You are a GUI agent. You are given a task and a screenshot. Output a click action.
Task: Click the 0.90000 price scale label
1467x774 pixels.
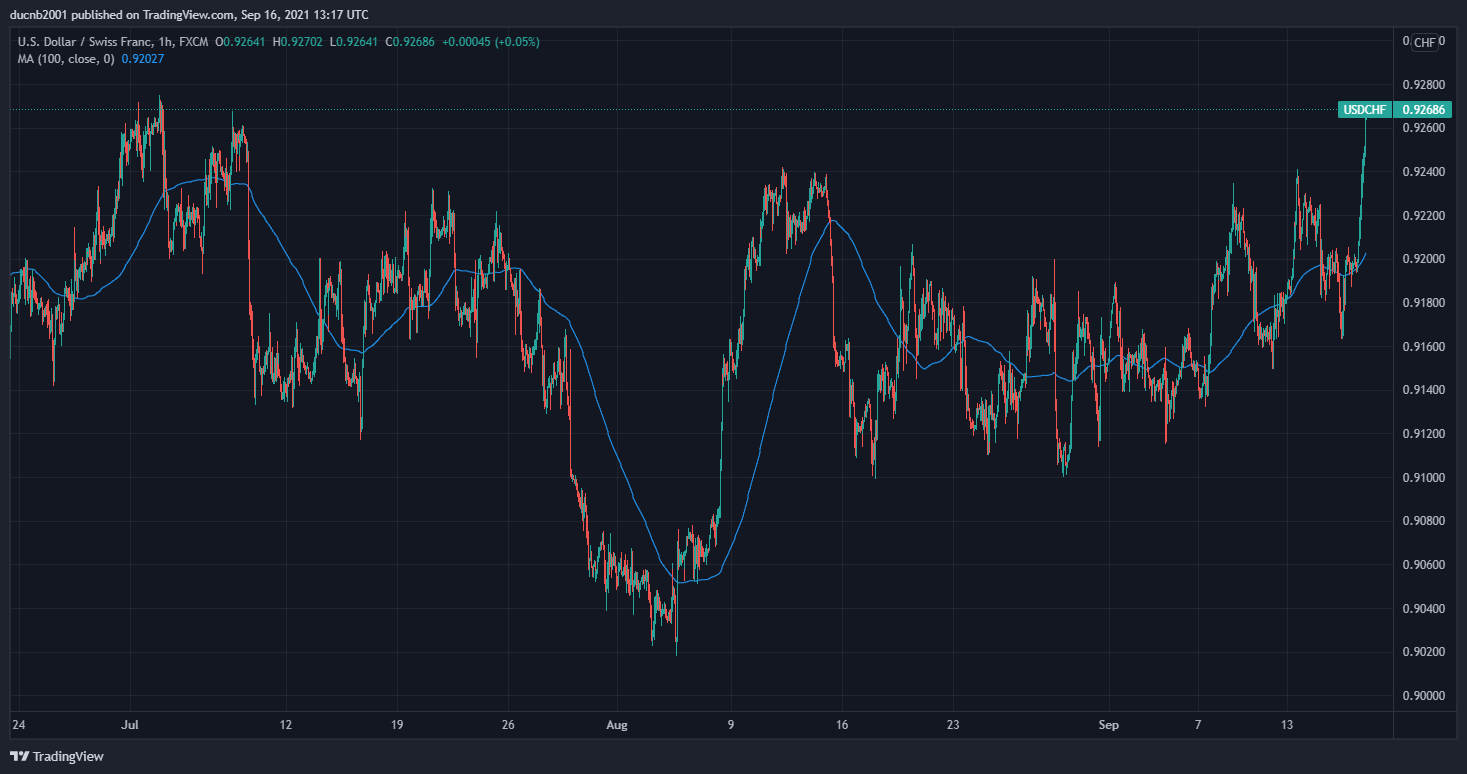coord(1423,695)
